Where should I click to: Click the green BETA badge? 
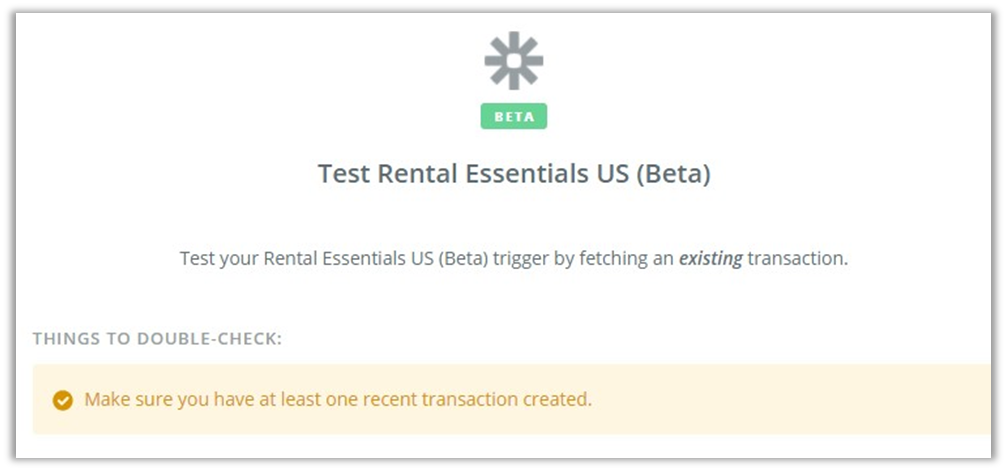click(514, 116)
